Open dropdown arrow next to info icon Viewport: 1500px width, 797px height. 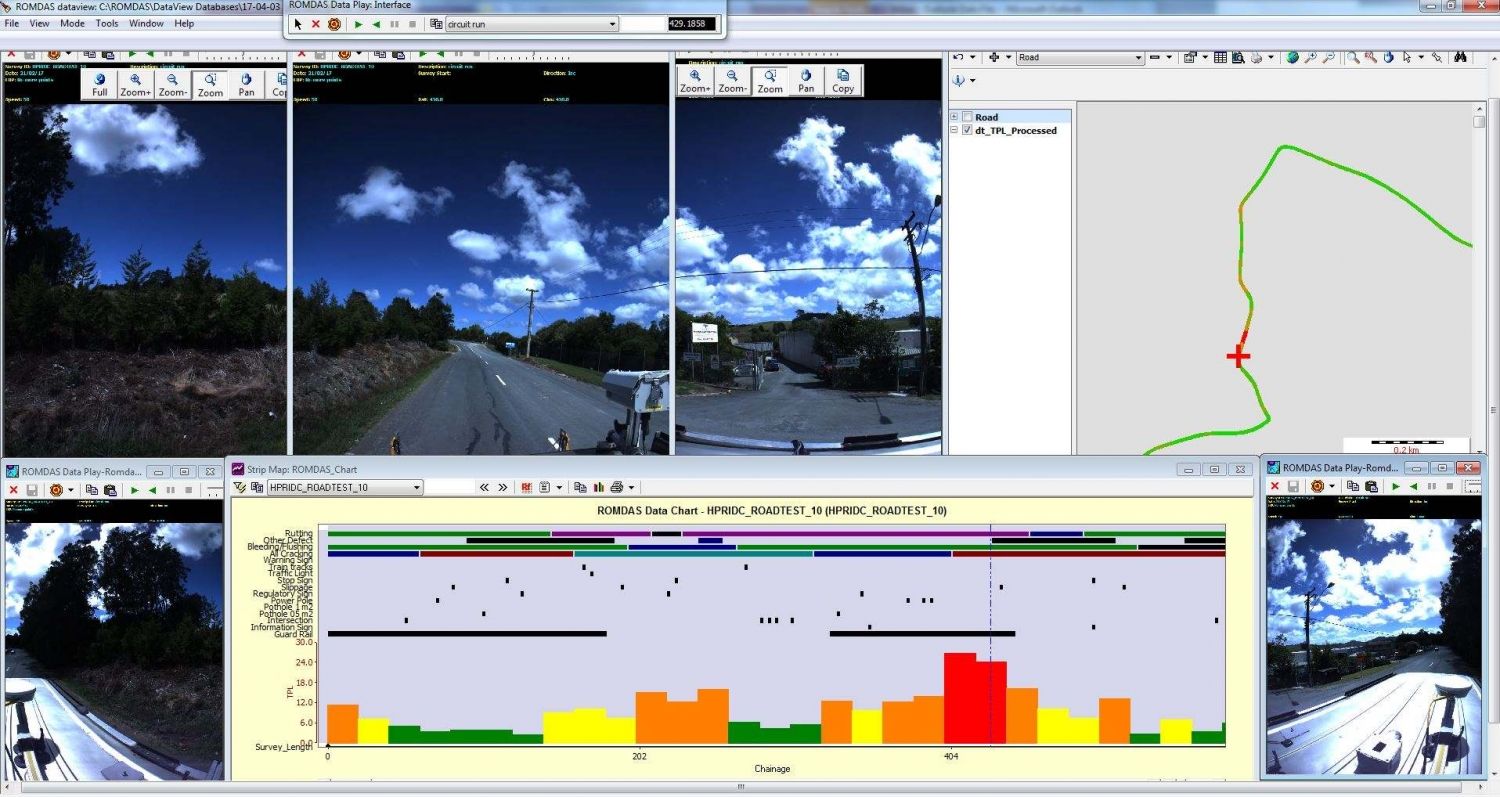coord(973,81)
